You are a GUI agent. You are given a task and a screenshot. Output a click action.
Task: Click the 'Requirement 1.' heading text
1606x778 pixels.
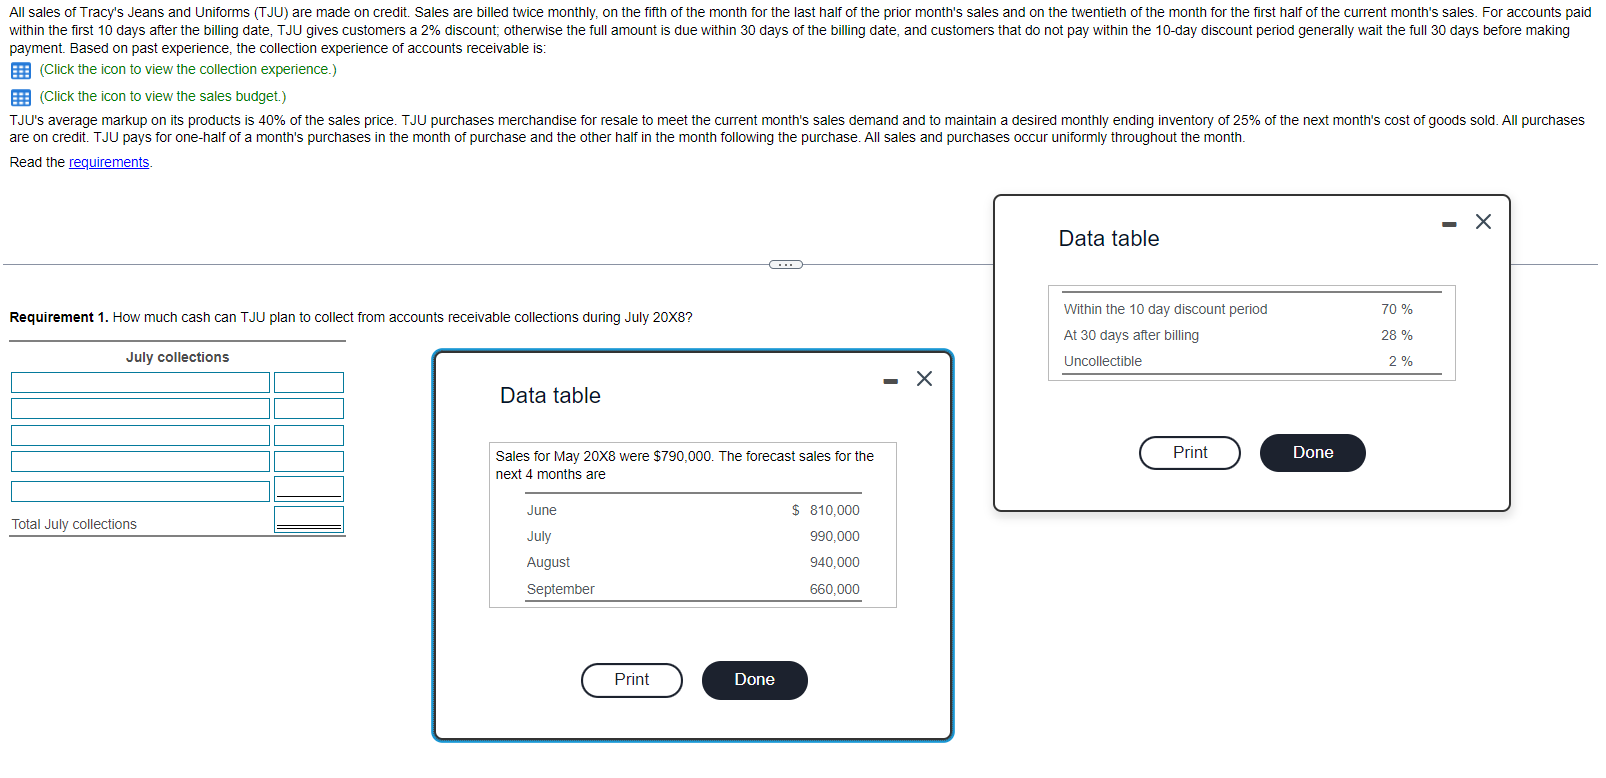[x=59, y=317]
